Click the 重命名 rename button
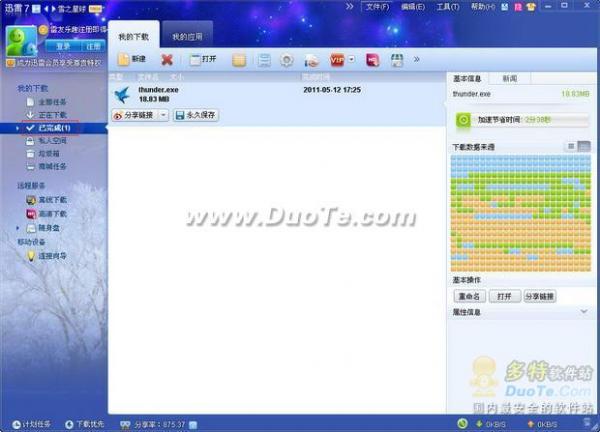 (x=469, y=297)
